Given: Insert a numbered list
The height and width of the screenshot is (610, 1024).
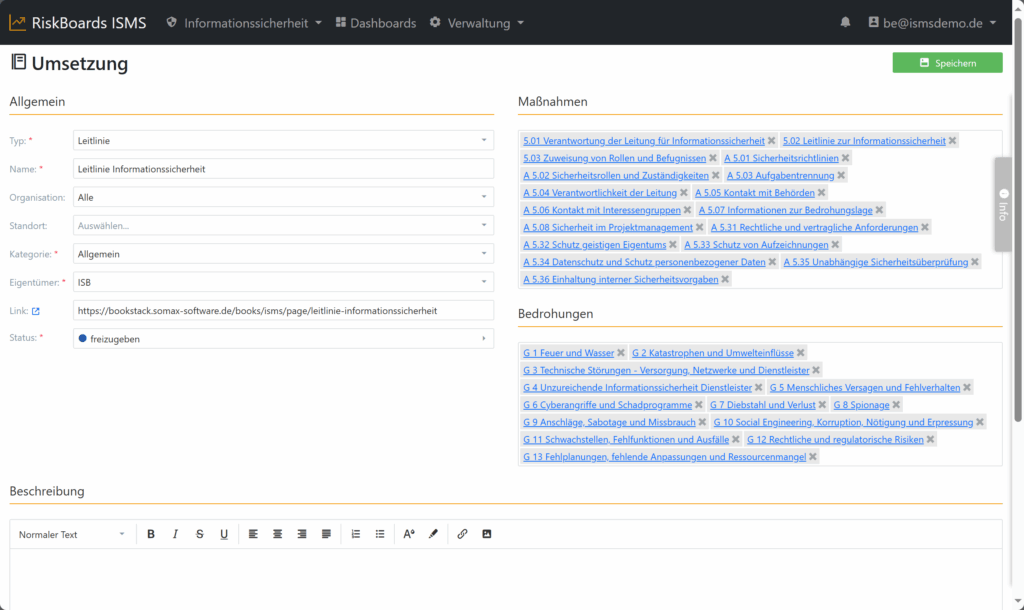Looking at the screenshot, I should [x=355, y=534].
